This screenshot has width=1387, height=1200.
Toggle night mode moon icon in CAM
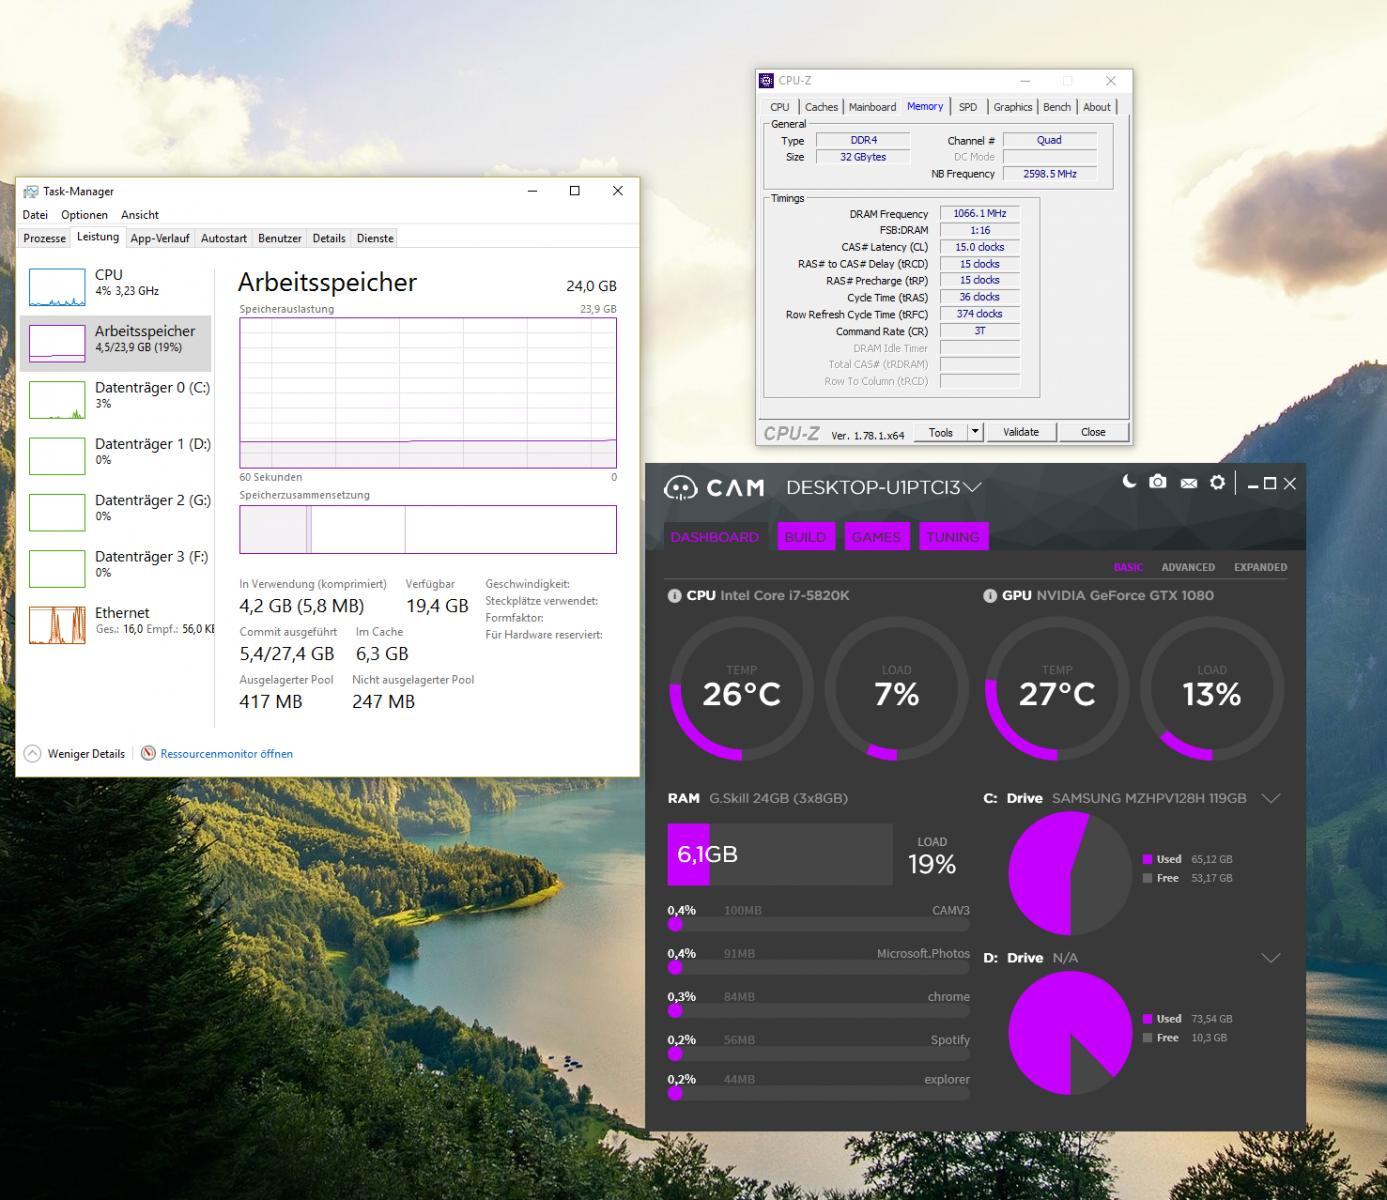(x=1129, y=482)
